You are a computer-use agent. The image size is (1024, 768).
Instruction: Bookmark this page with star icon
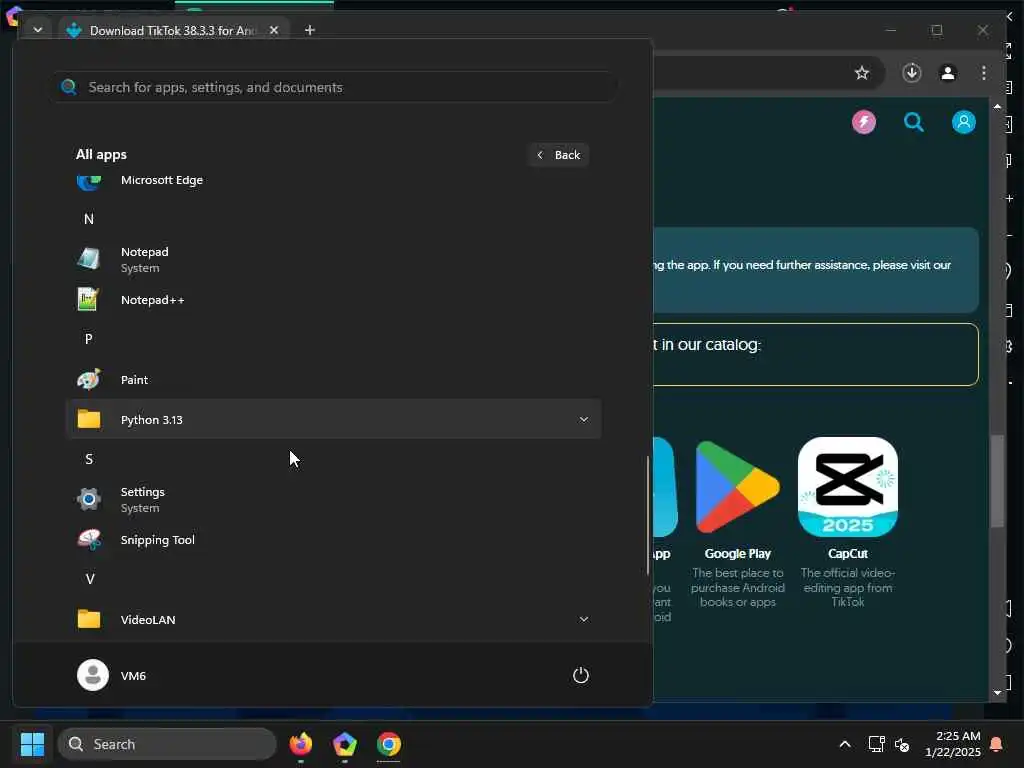pyautogui.click(x=862, y=73)
